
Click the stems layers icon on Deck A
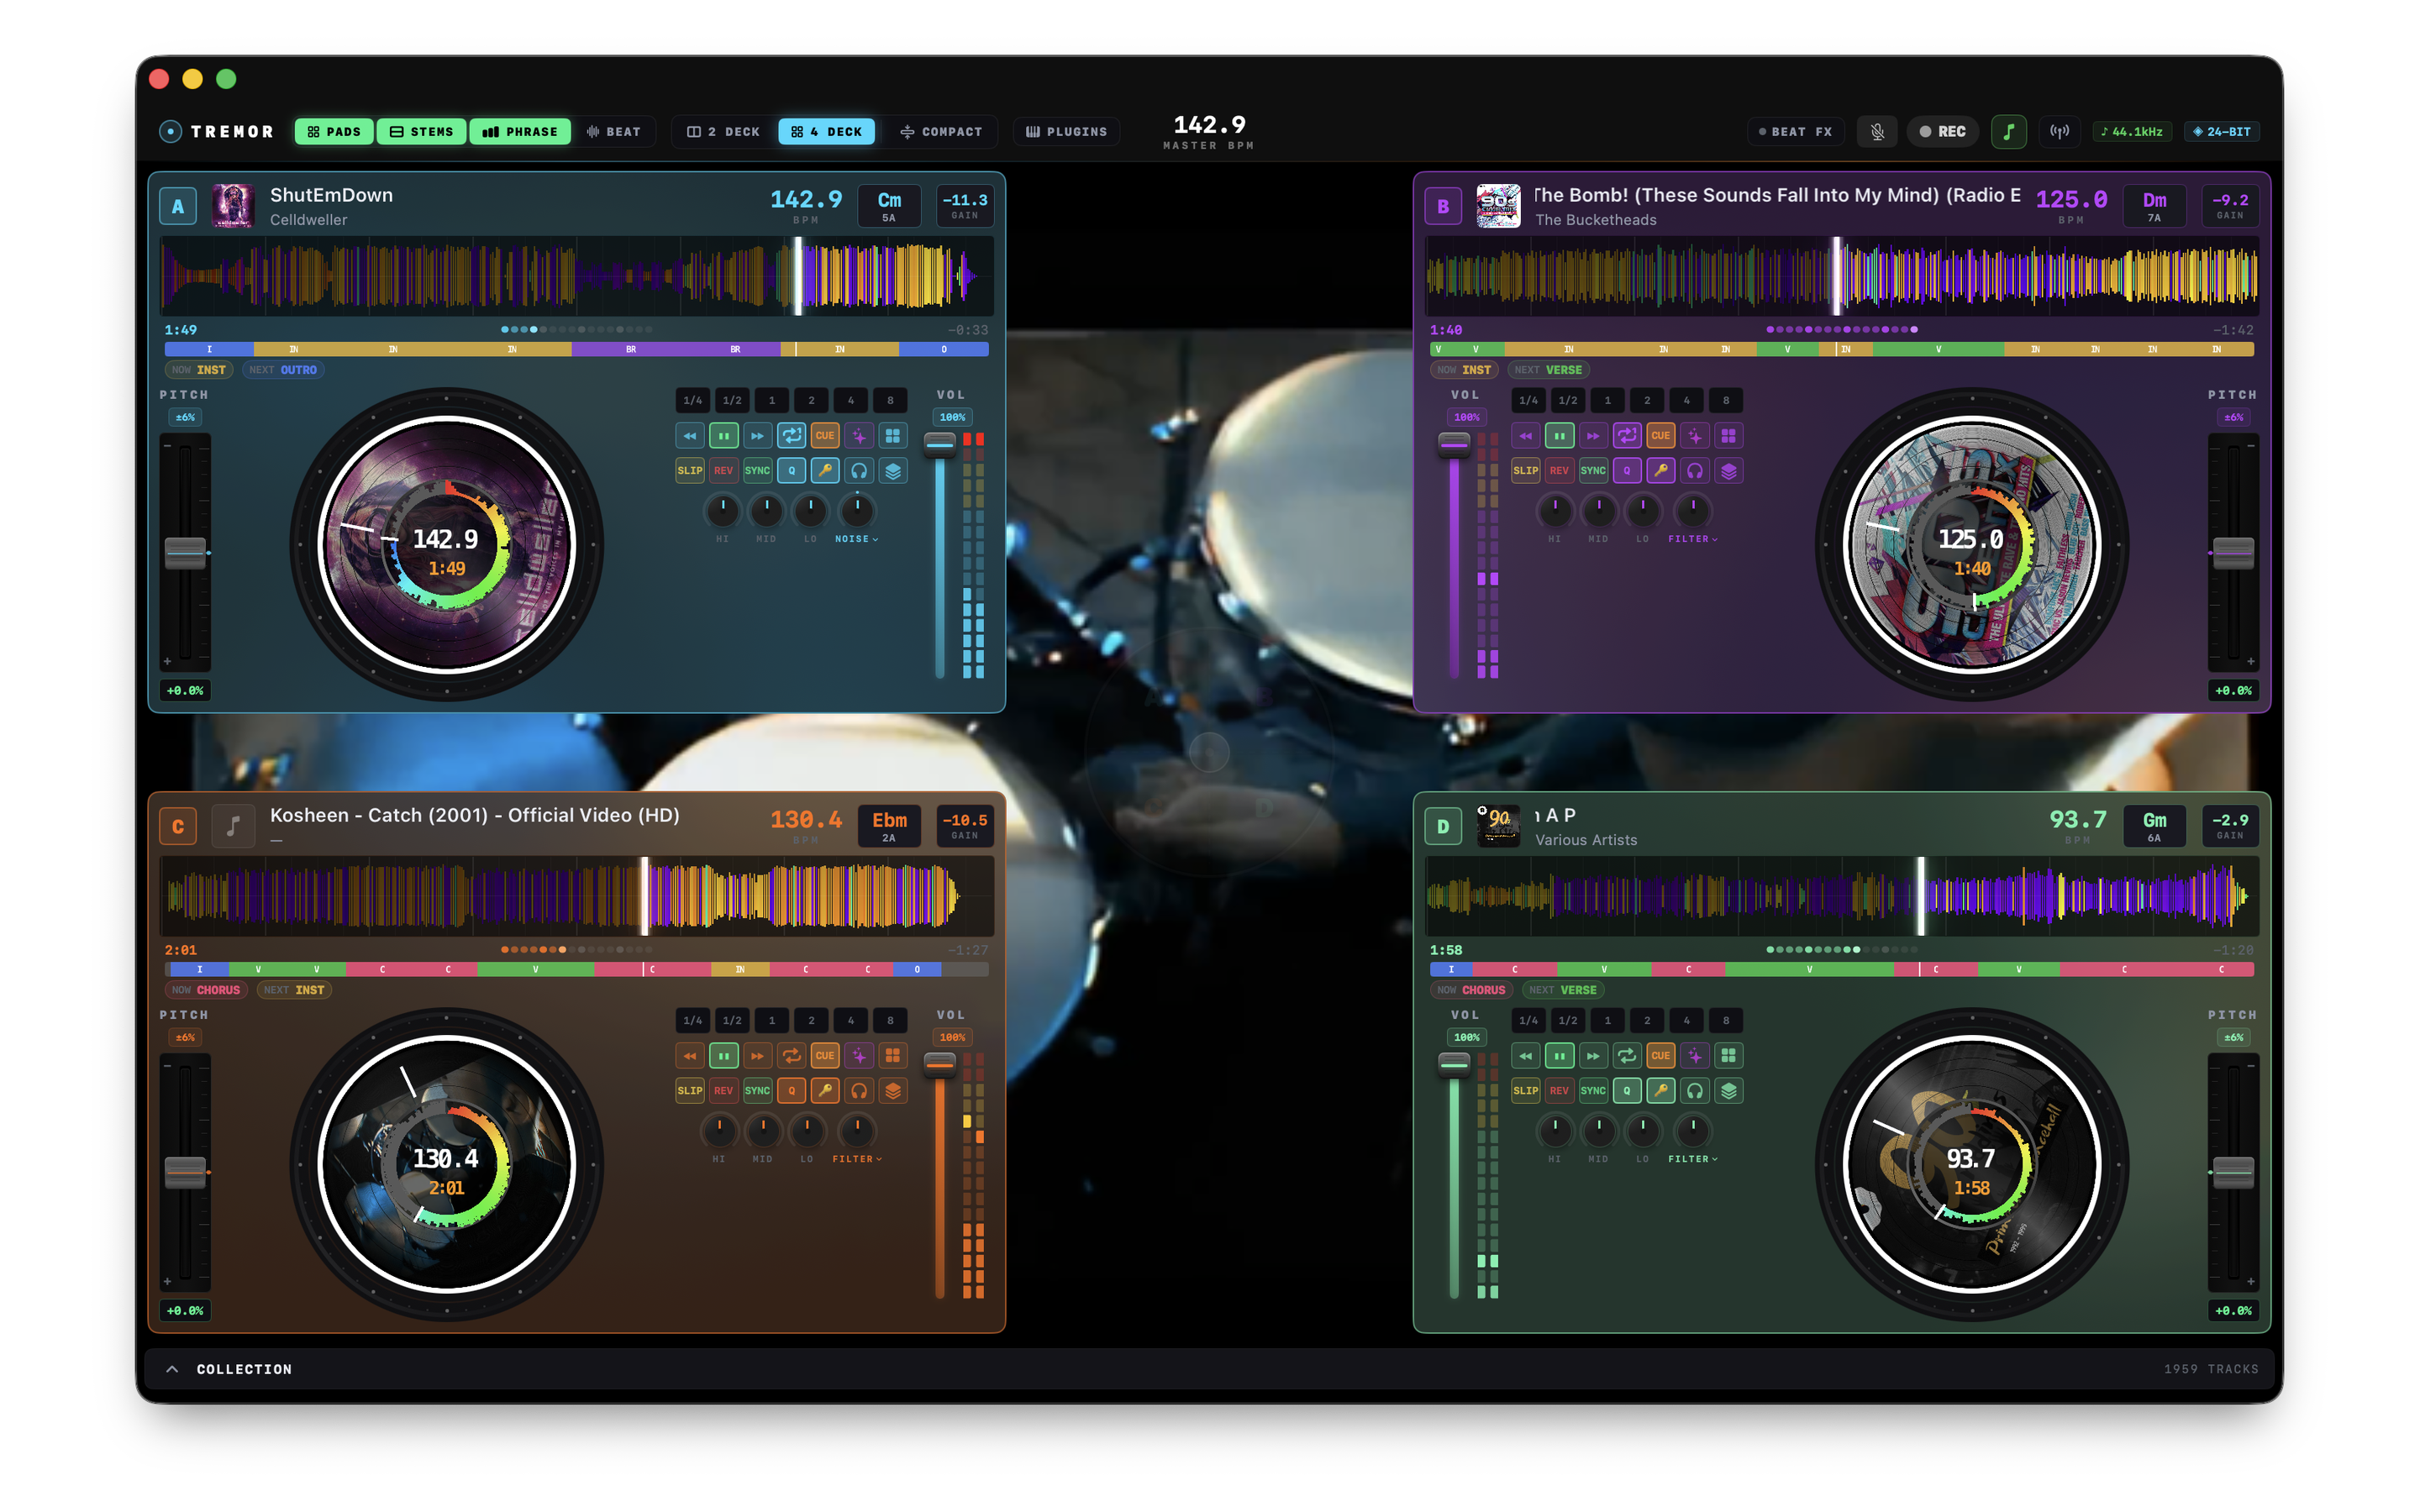[893, 471]
